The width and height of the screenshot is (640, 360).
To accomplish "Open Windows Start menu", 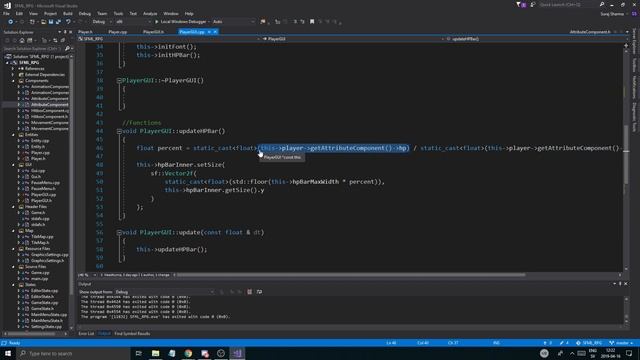I will pos(8,353).
